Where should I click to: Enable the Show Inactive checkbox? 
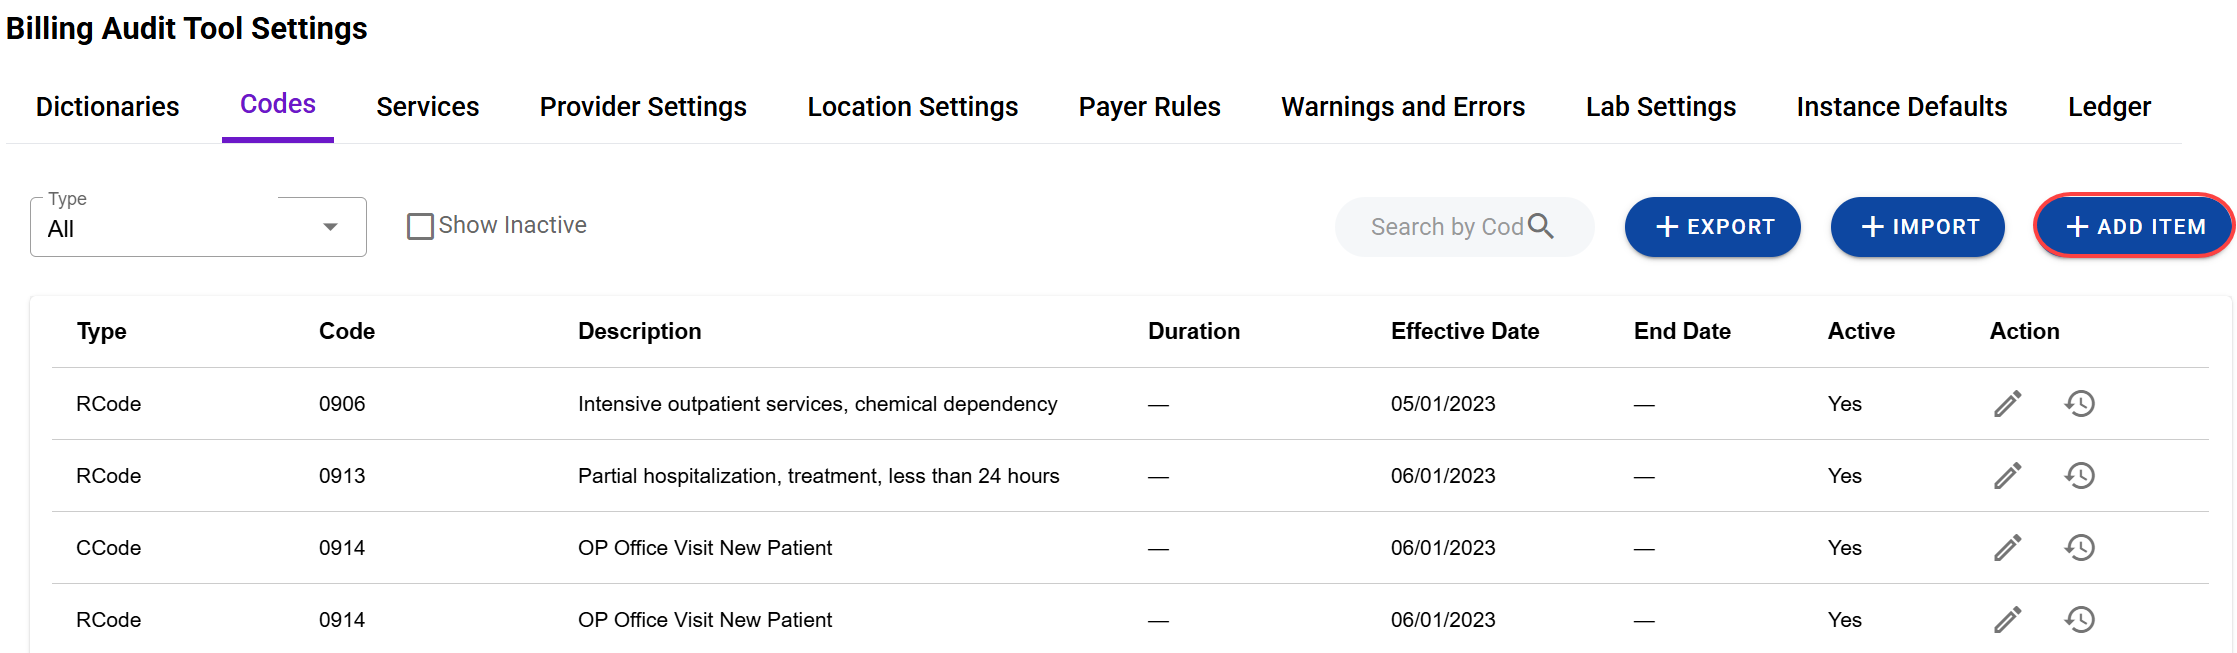(420, 226)
